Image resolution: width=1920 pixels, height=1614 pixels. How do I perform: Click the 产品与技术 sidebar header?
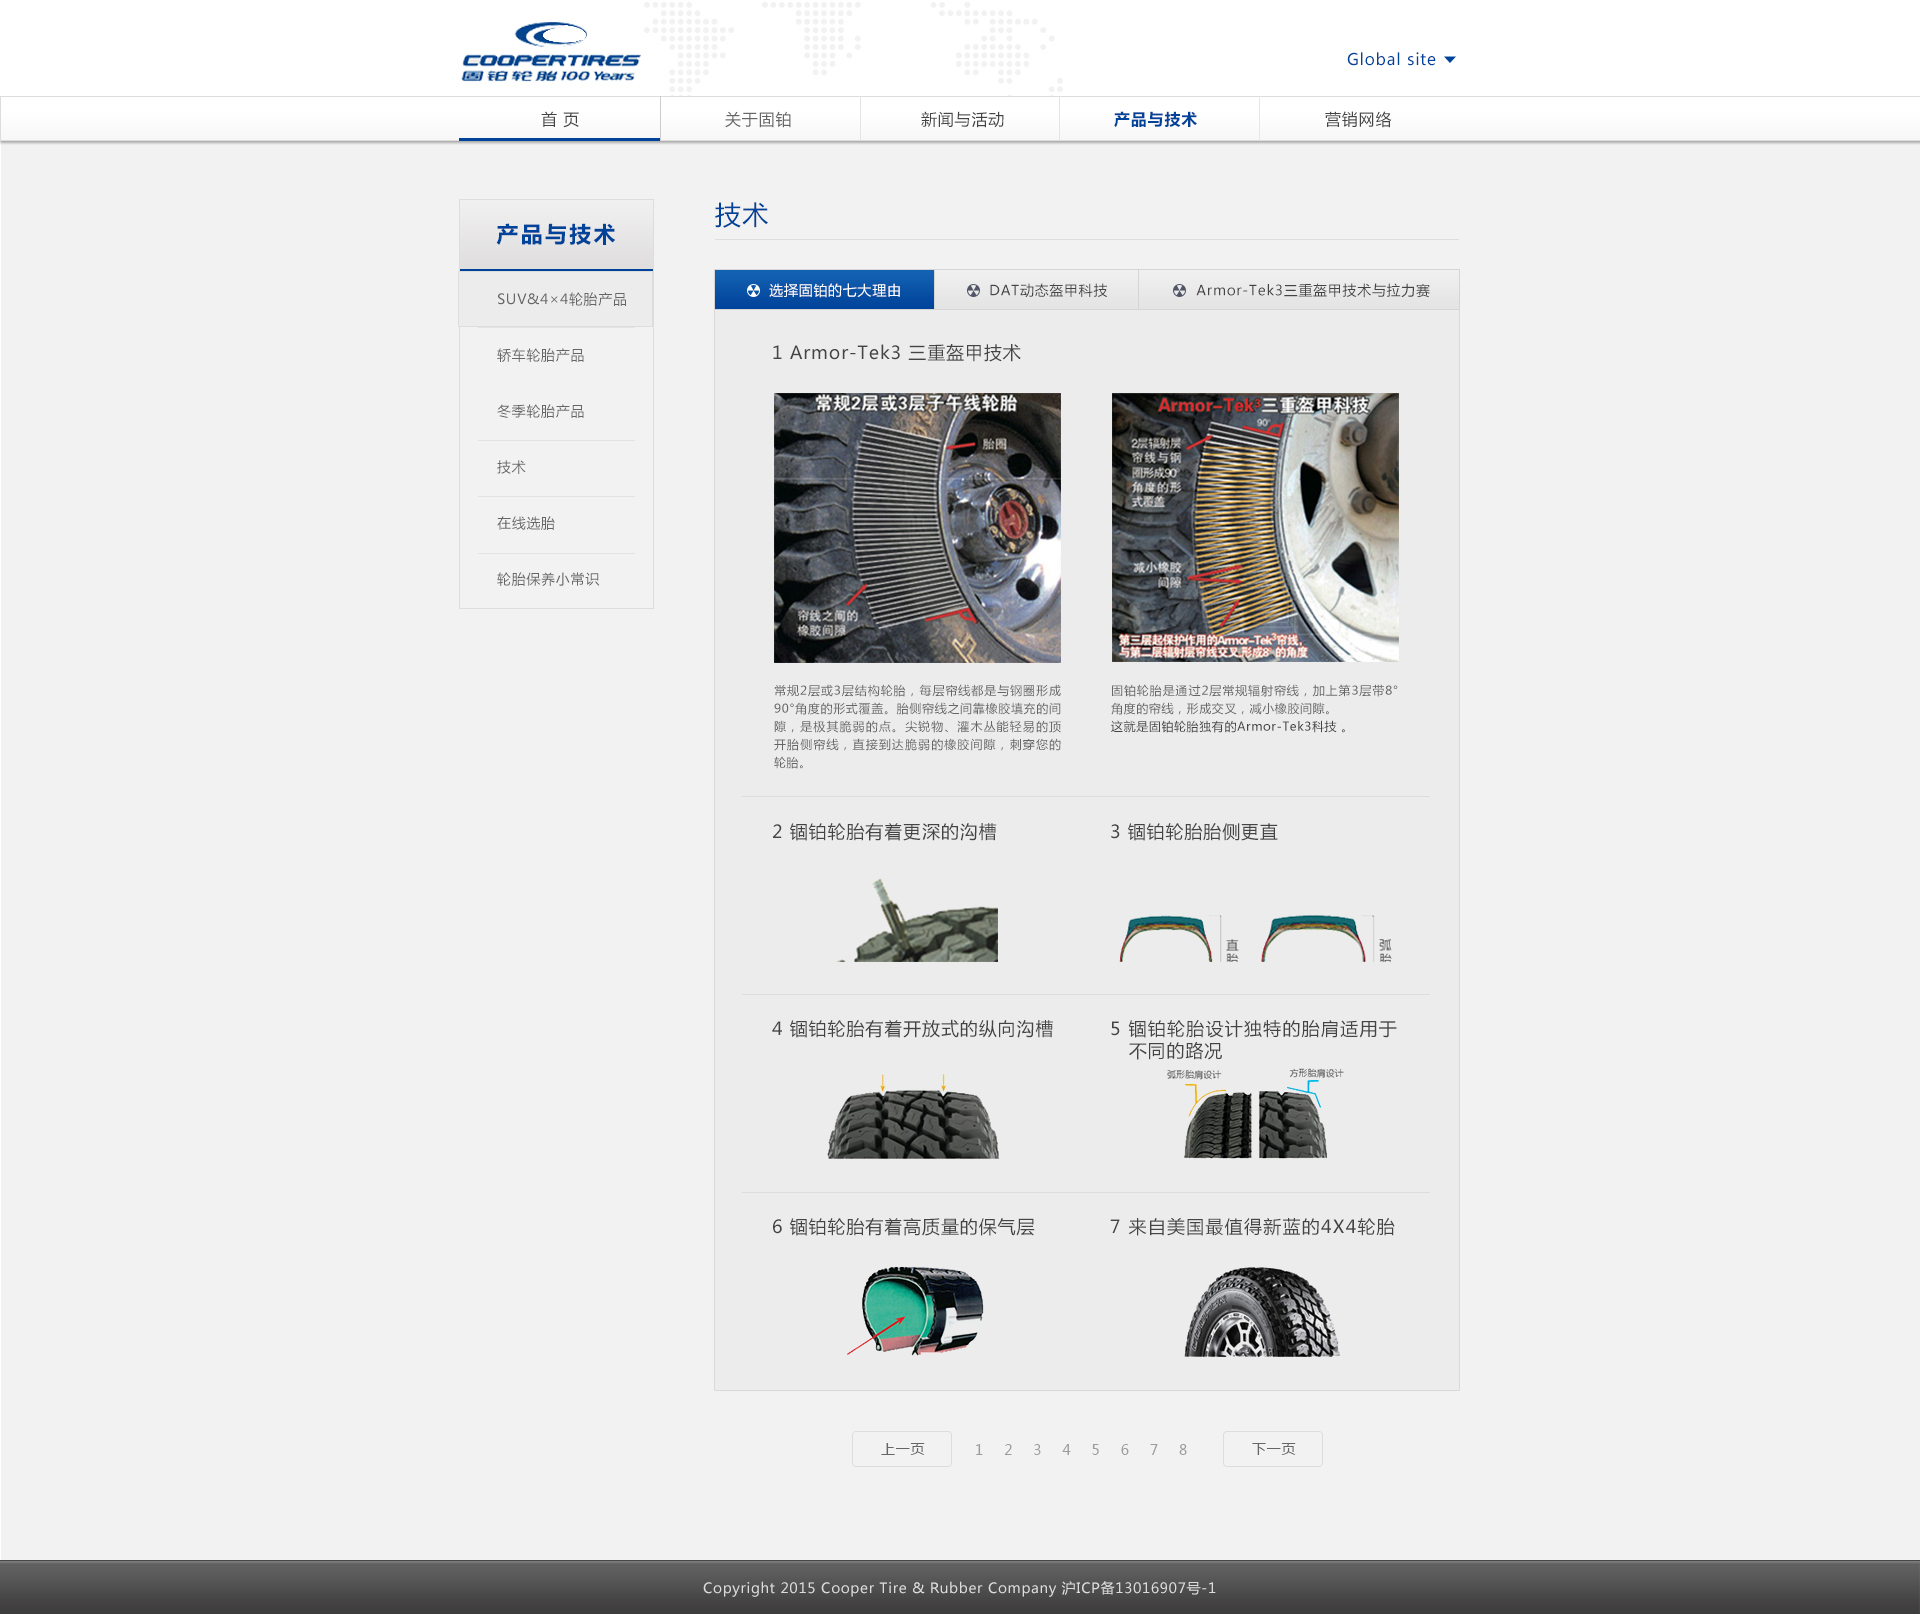click(556, 235)
